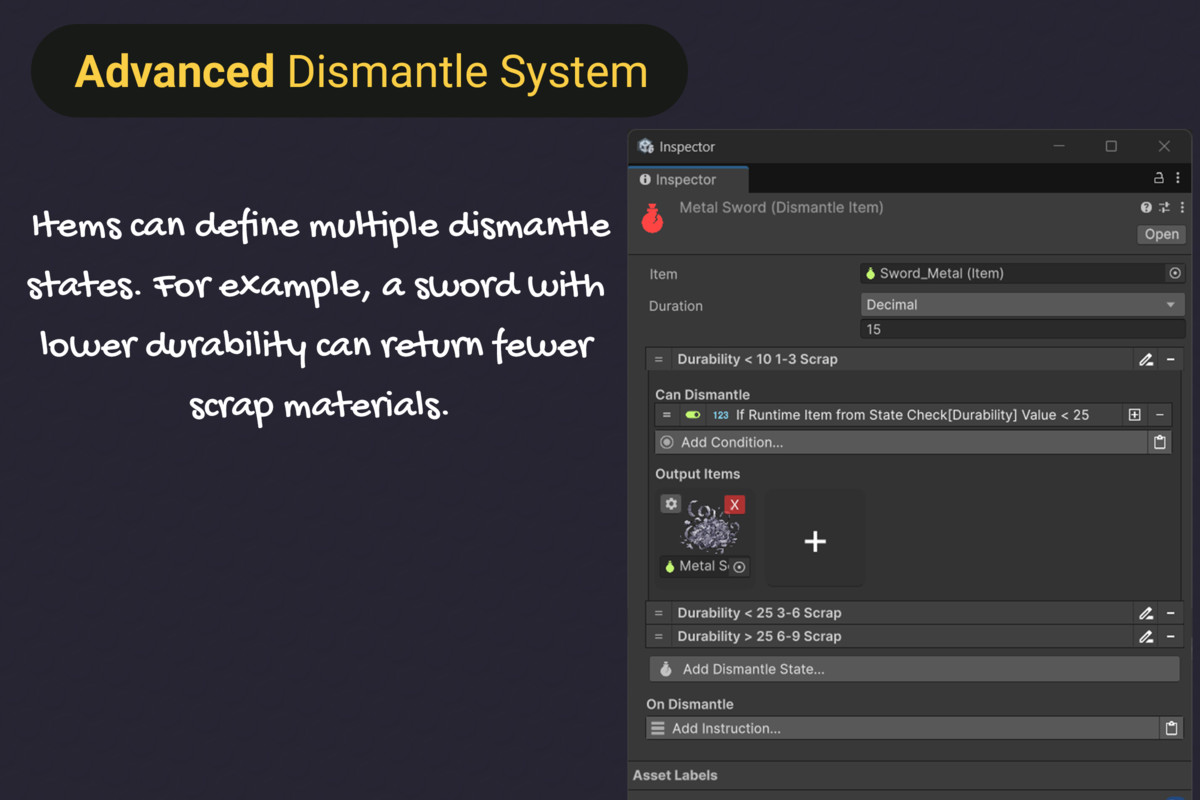The height and width of the screenshot is (800, 1200).
Task: Click the Inspector lock icon
Action: click(1159, 179)
